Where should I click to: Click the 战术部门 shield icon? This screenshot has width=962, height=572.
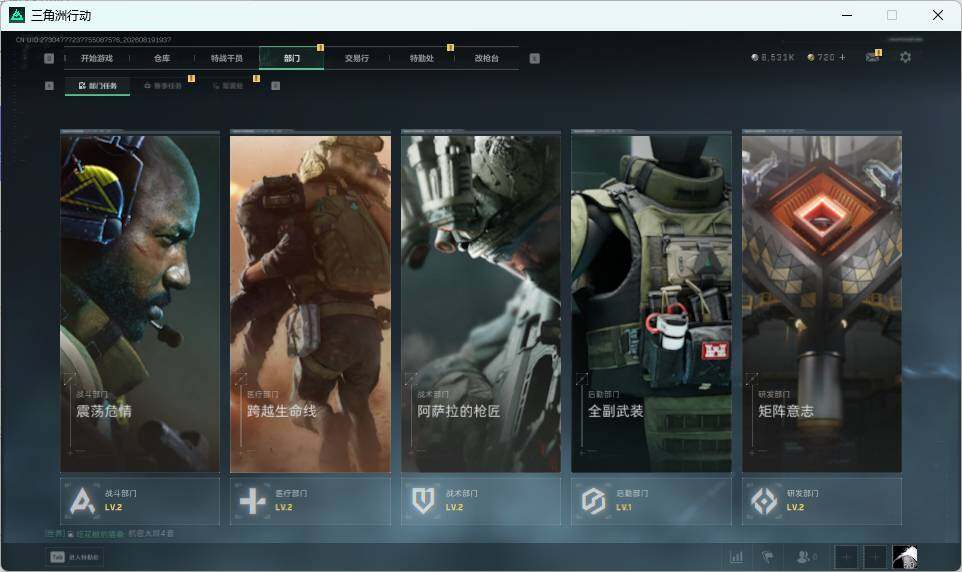[x=423, y=501]
